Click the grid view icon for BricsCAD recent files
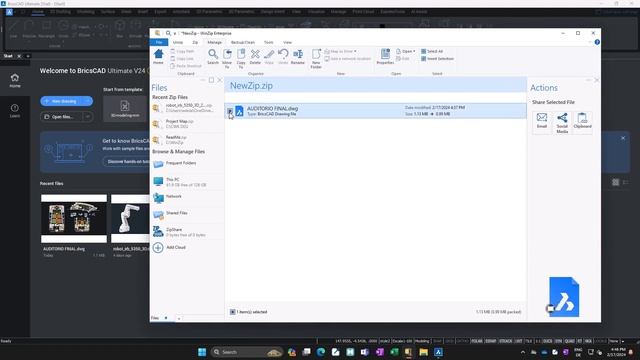Viewport: 640px width, 360px height. 616,182
